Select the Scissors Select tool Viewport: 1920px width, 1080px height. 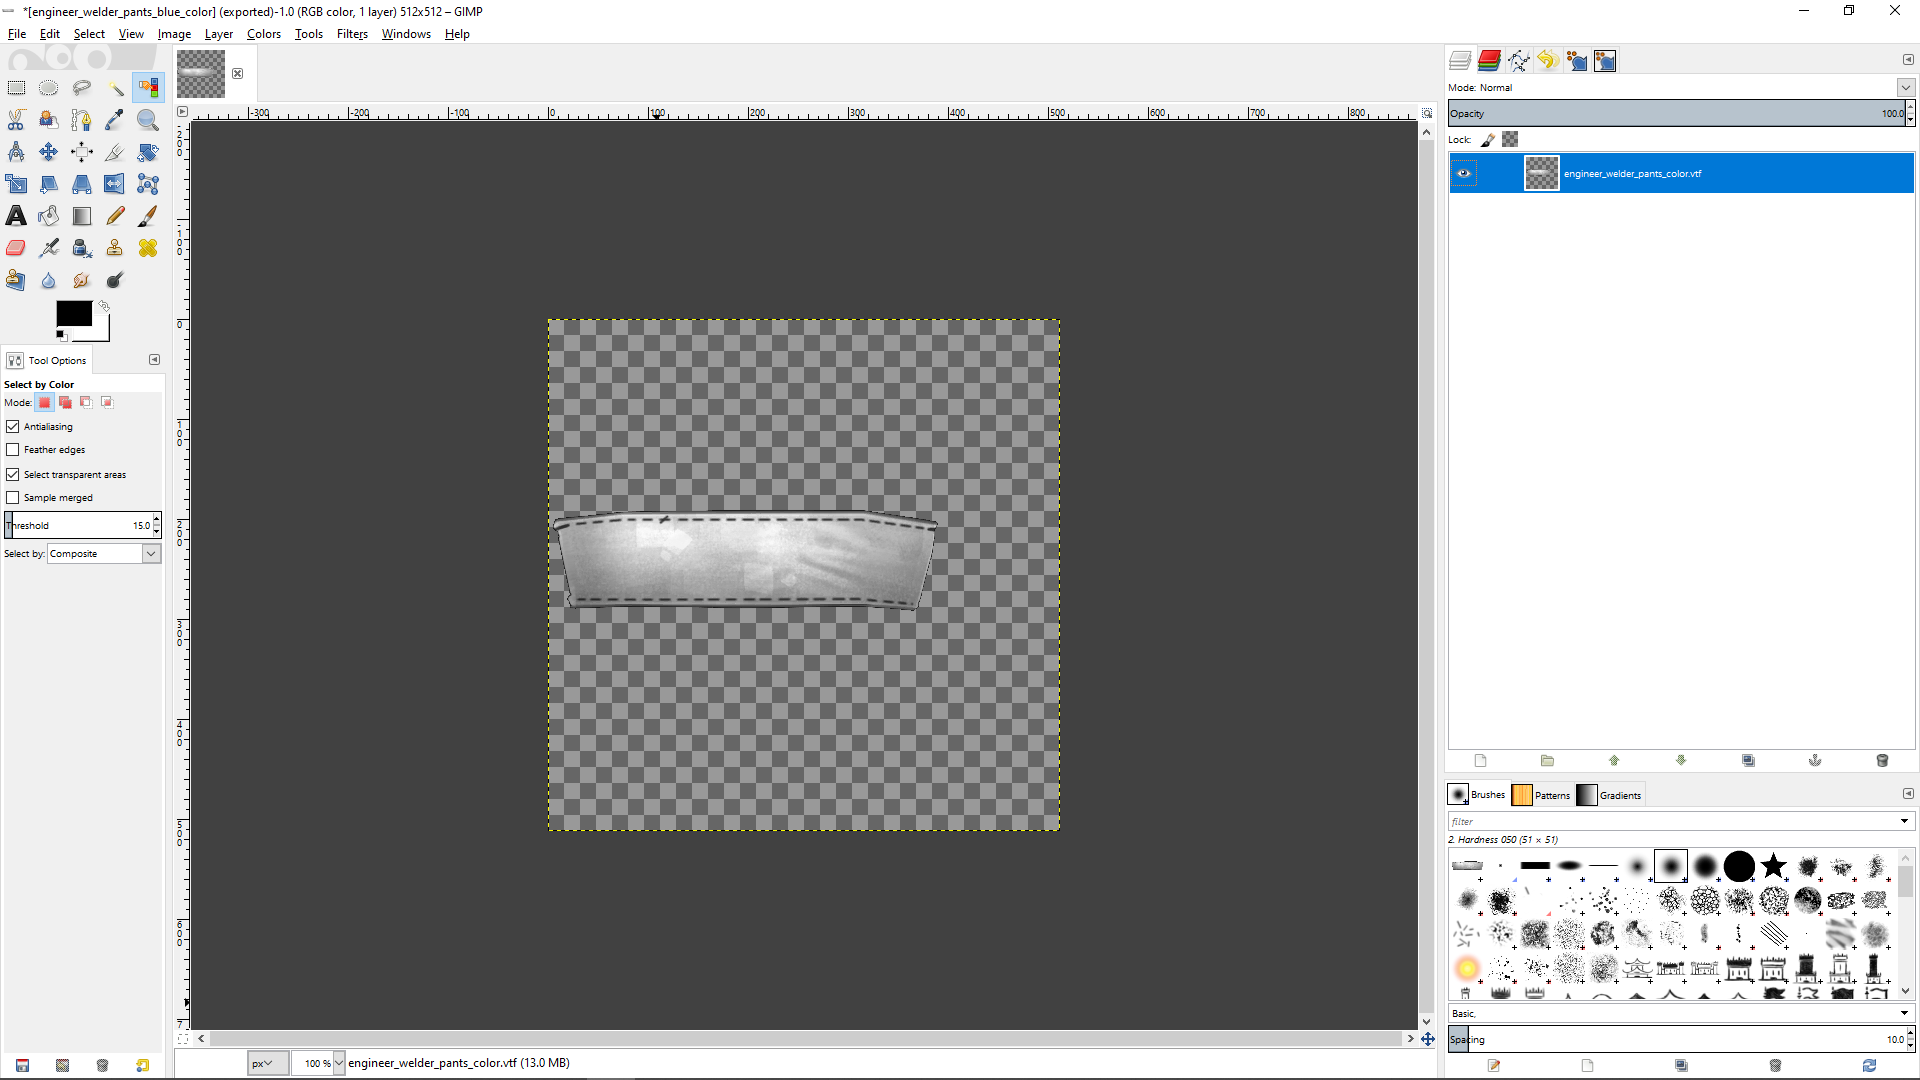tap(16, 120)
